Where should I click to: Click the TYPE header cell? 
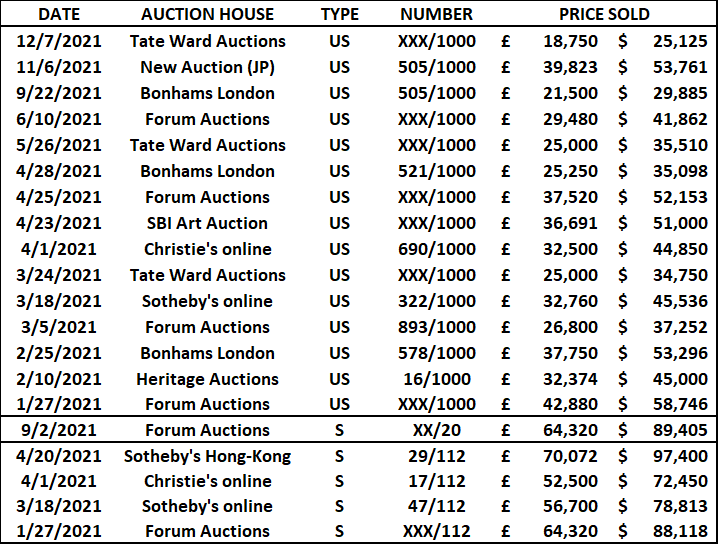coord(339,14)
